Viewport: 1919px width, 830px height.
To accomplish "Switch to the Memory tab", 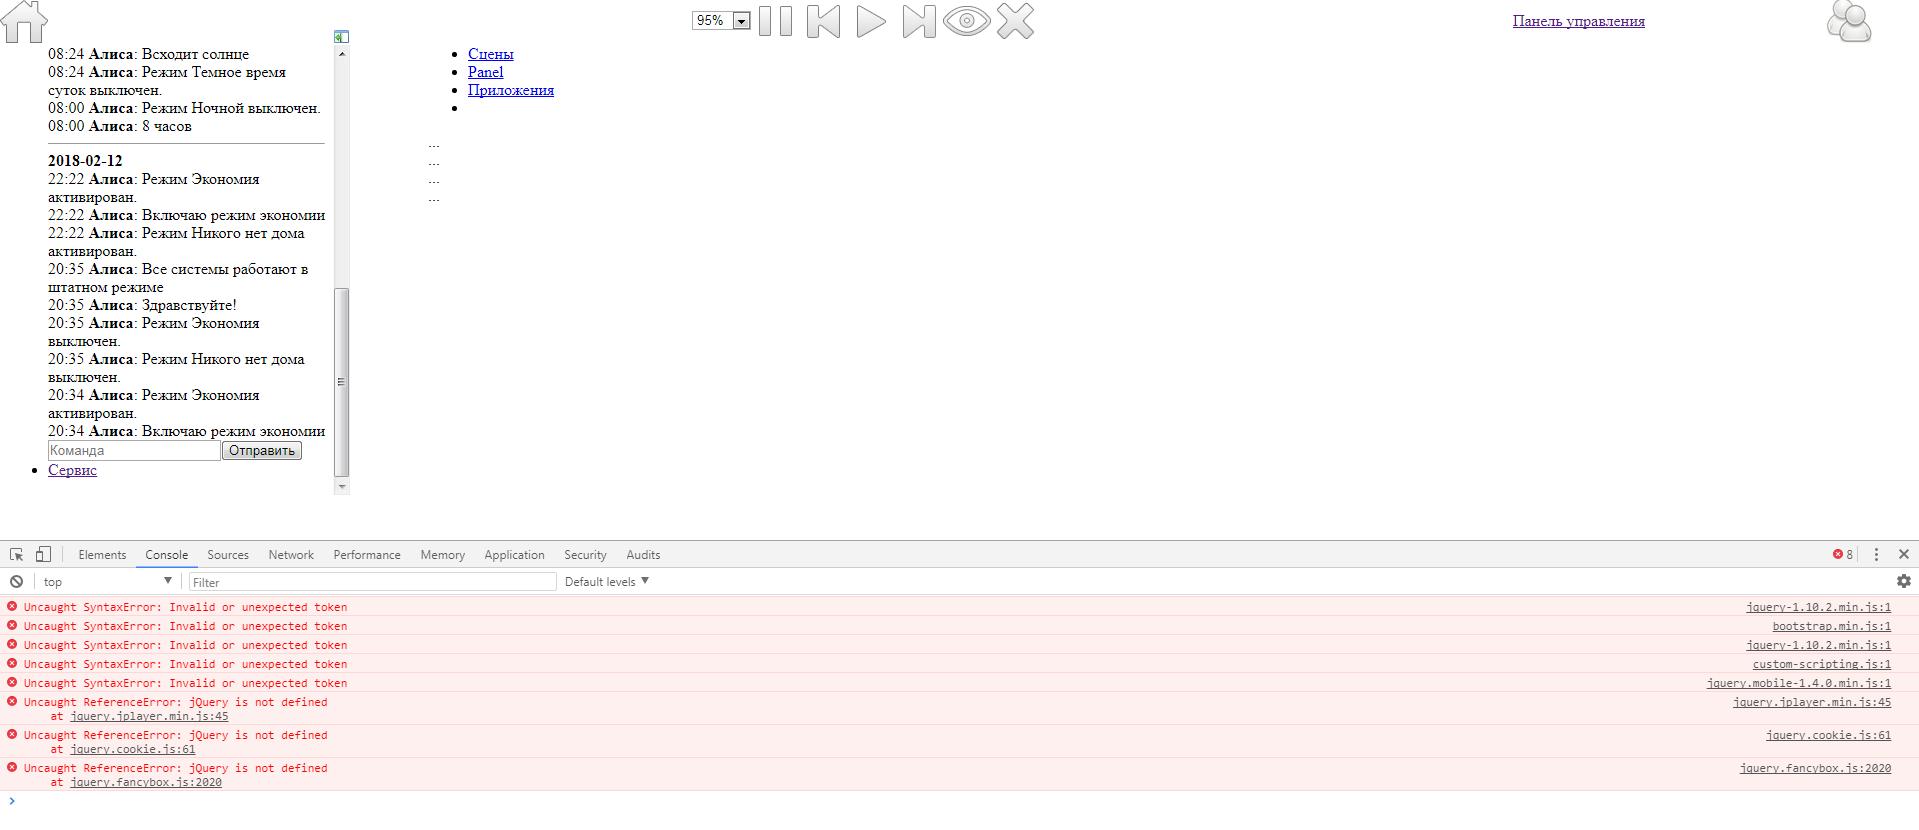I will click(x=442, y=555).
